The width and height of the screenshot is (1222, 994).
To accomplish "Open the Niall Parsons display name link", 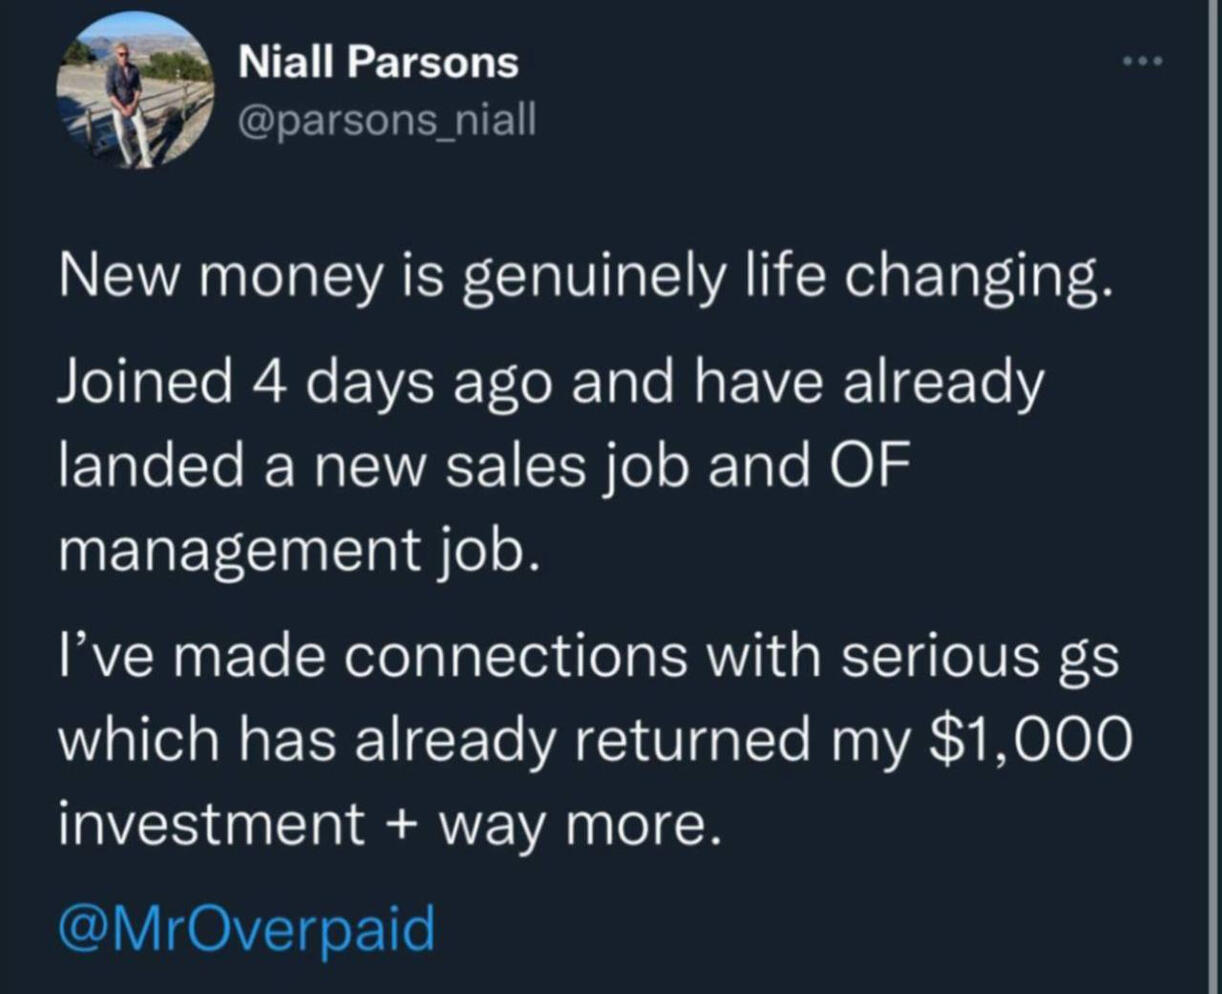I will pos(378,63).
